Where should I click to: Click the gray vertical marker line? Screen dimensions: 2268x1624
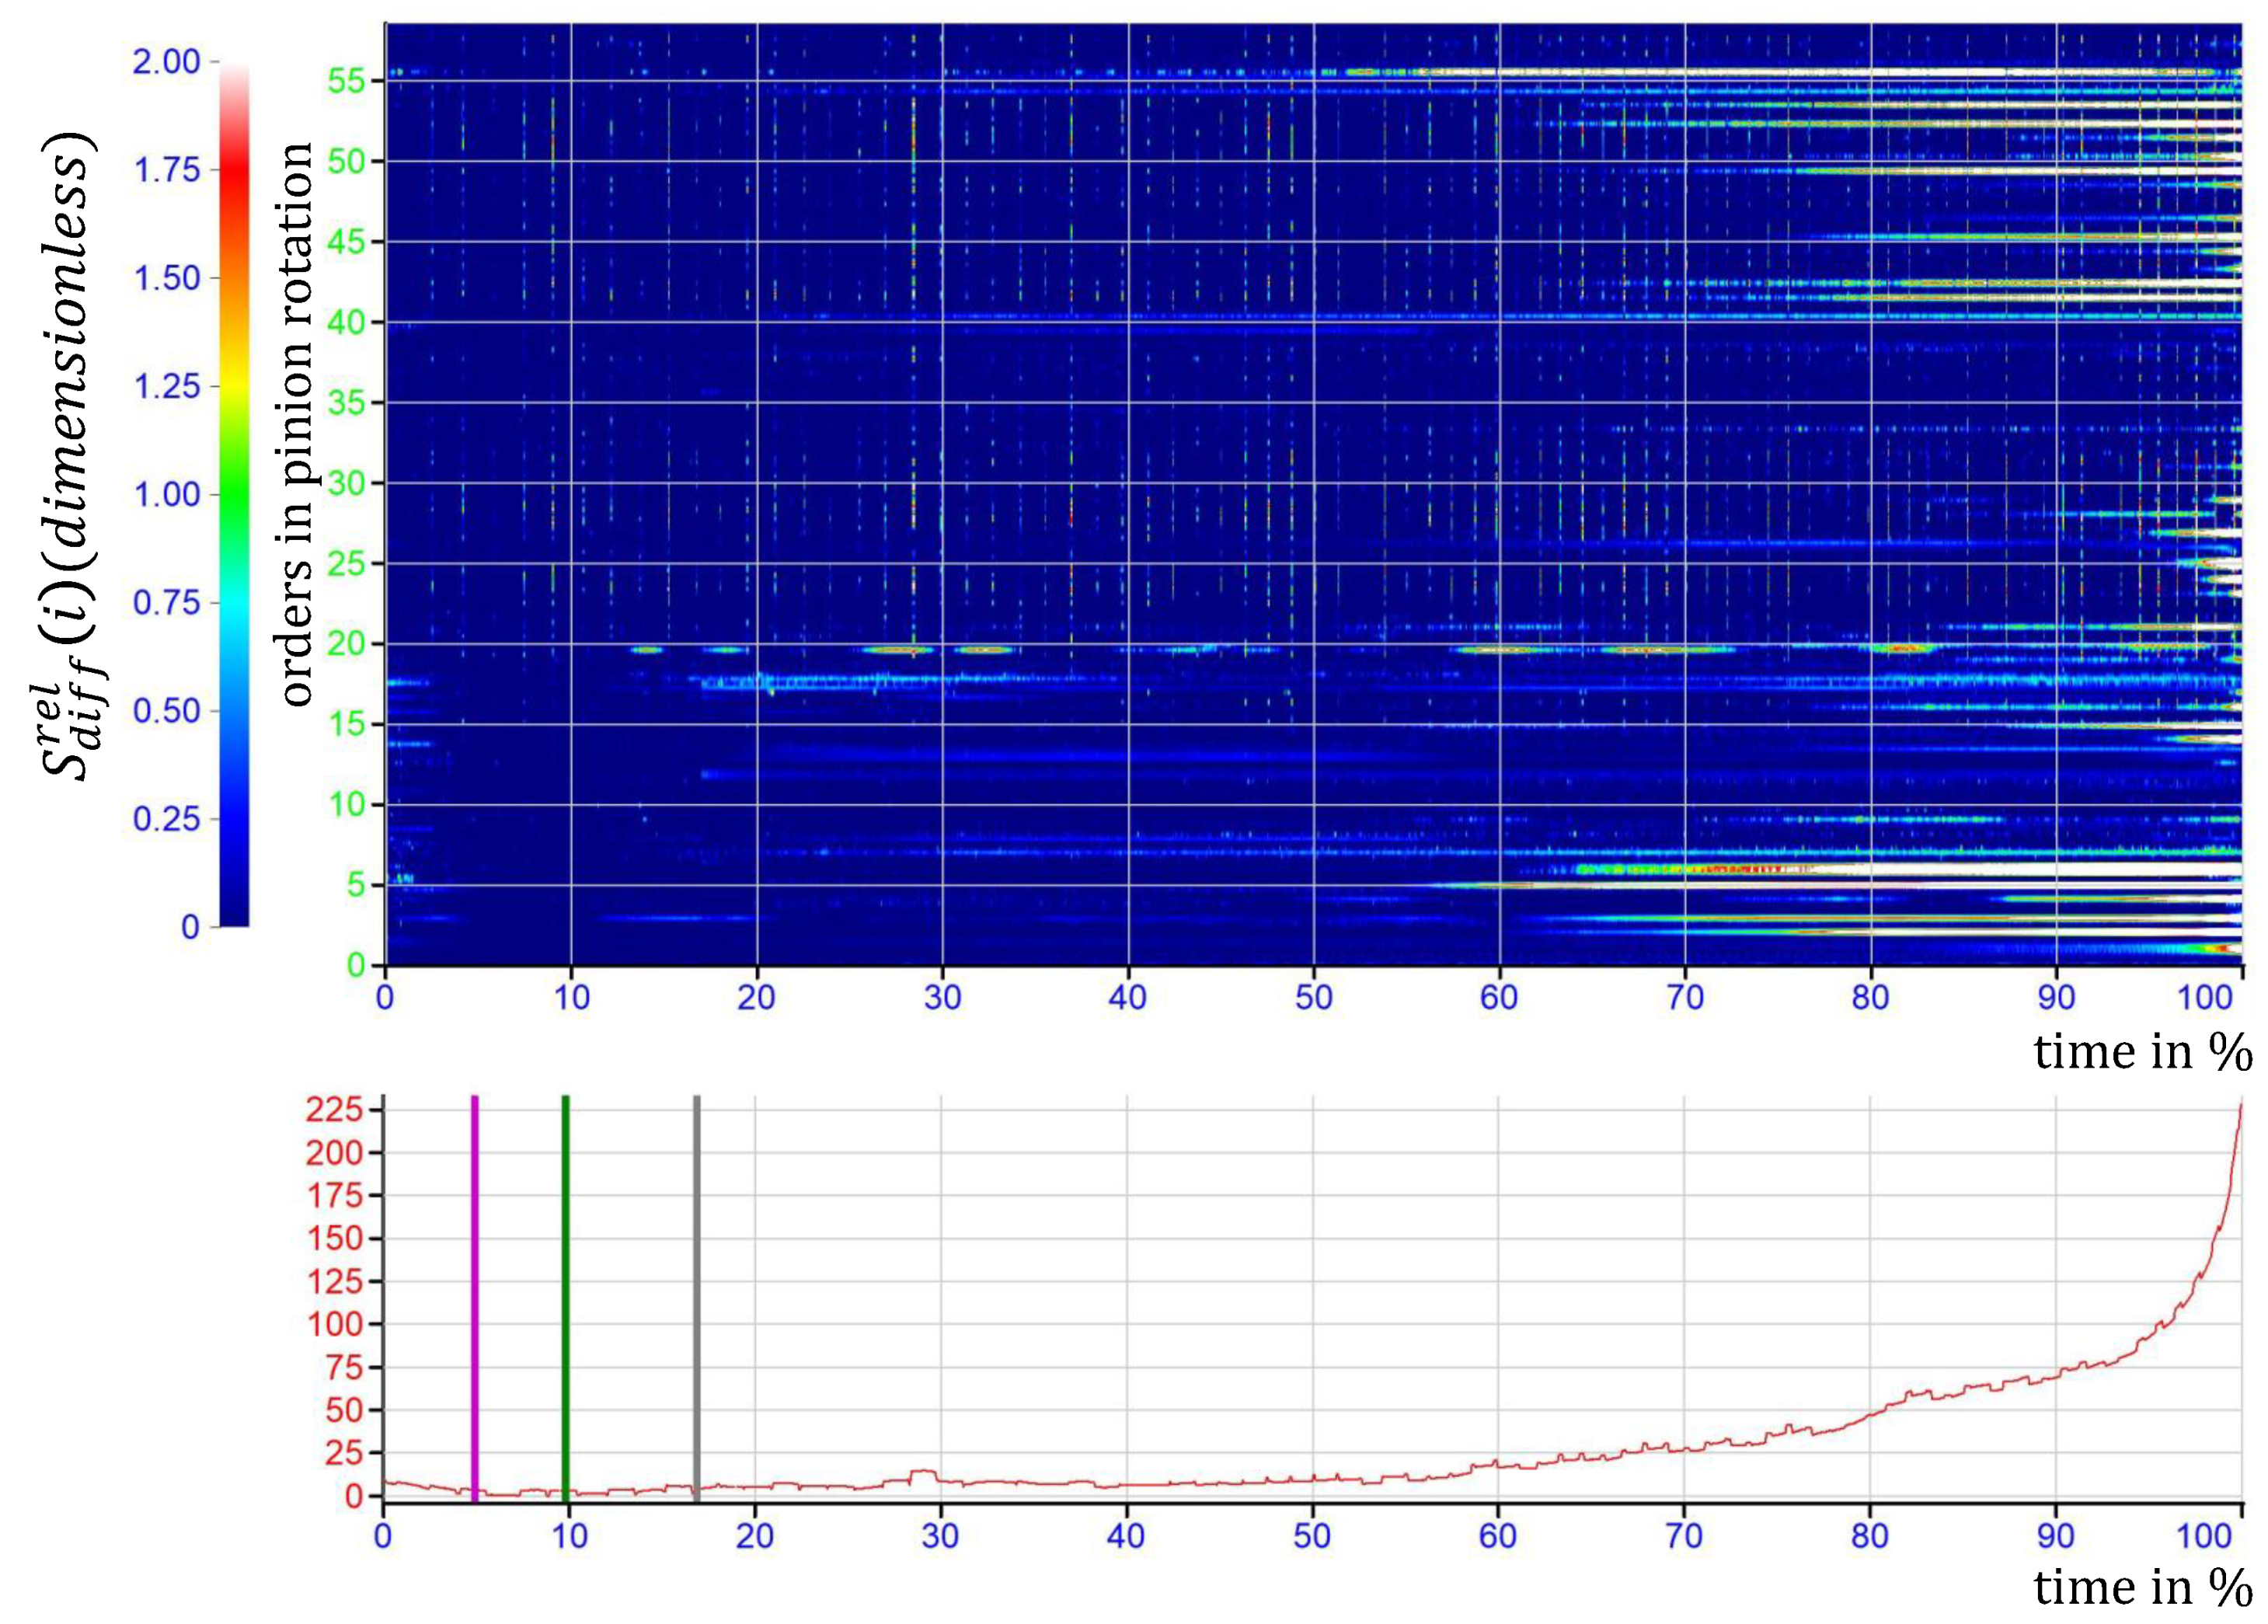point(697,1297)
